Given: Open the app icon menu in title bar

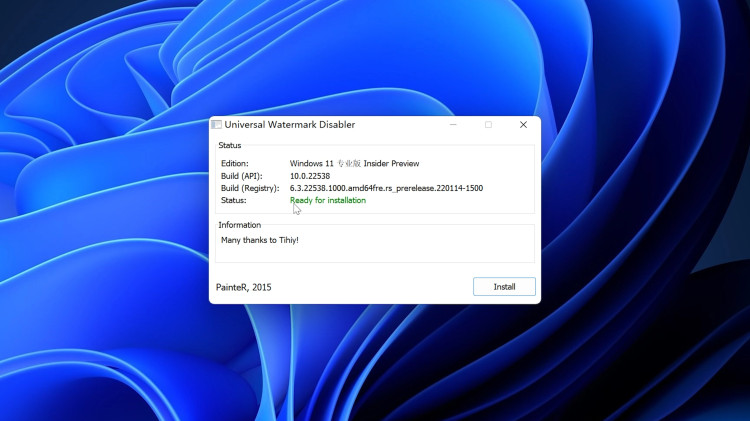Looking at the screenshot, I should [x=217, y=125].
